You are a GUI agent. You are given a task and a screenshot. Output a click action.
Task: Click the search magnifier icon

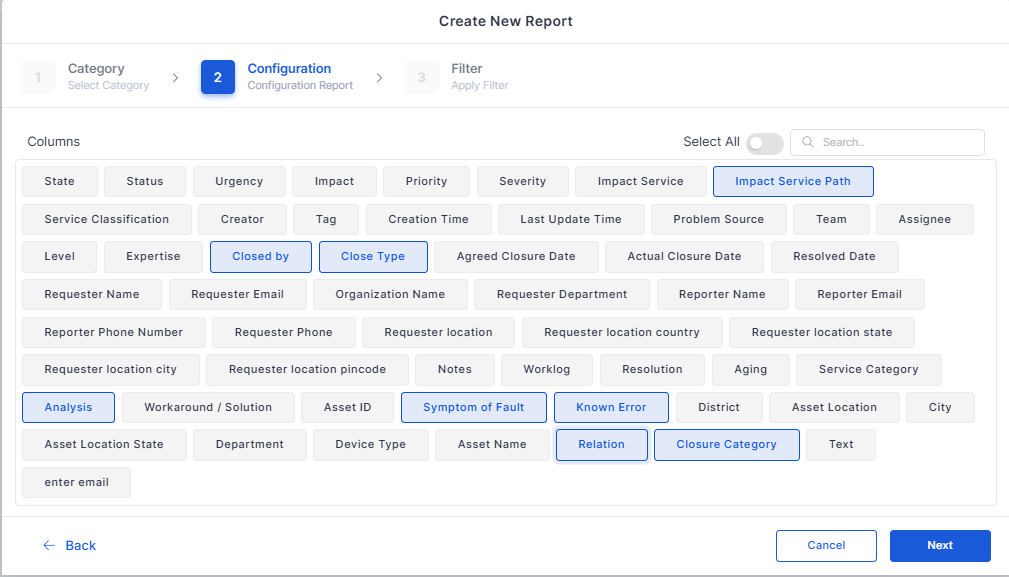click(x=808, y=142)
